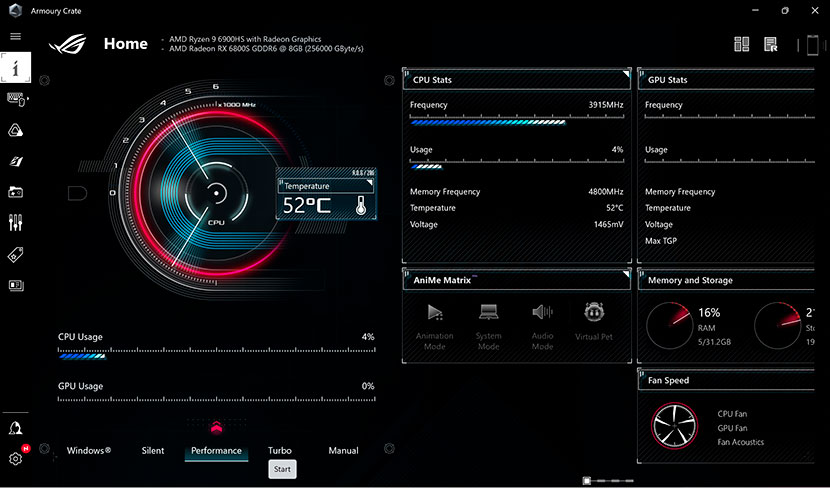Click the RAM 16% circular gauge

pos(670,326)
